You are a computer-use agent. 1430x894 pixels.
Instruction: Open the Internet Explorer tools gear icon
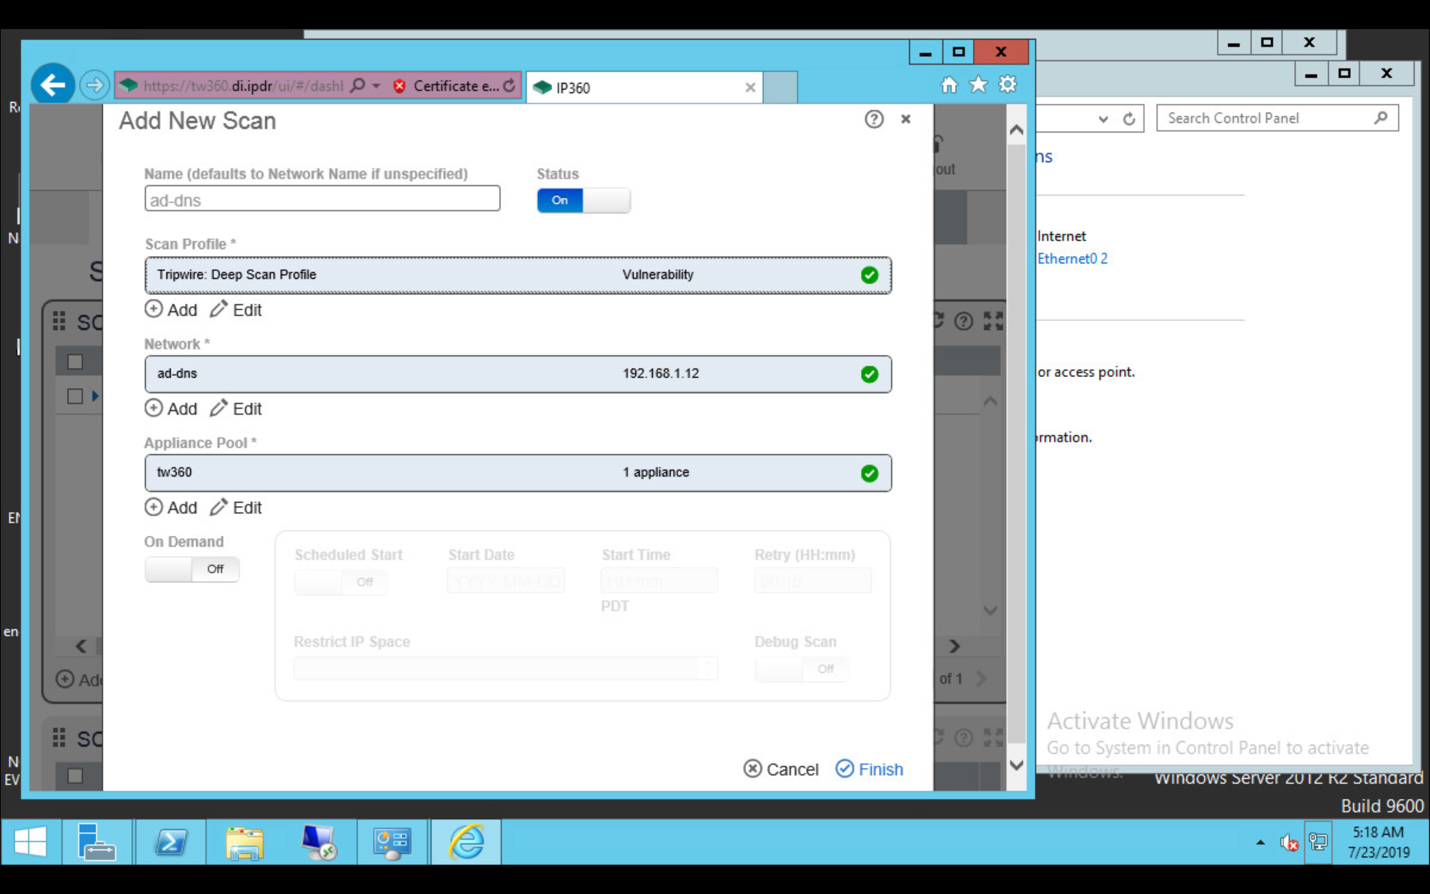pos(1008,85)
